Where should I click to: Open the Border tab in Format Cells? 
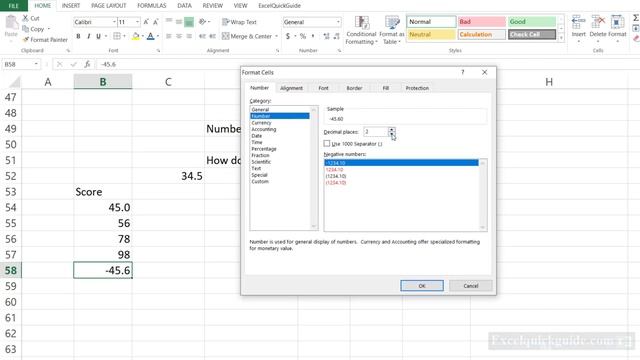[354, 88]
